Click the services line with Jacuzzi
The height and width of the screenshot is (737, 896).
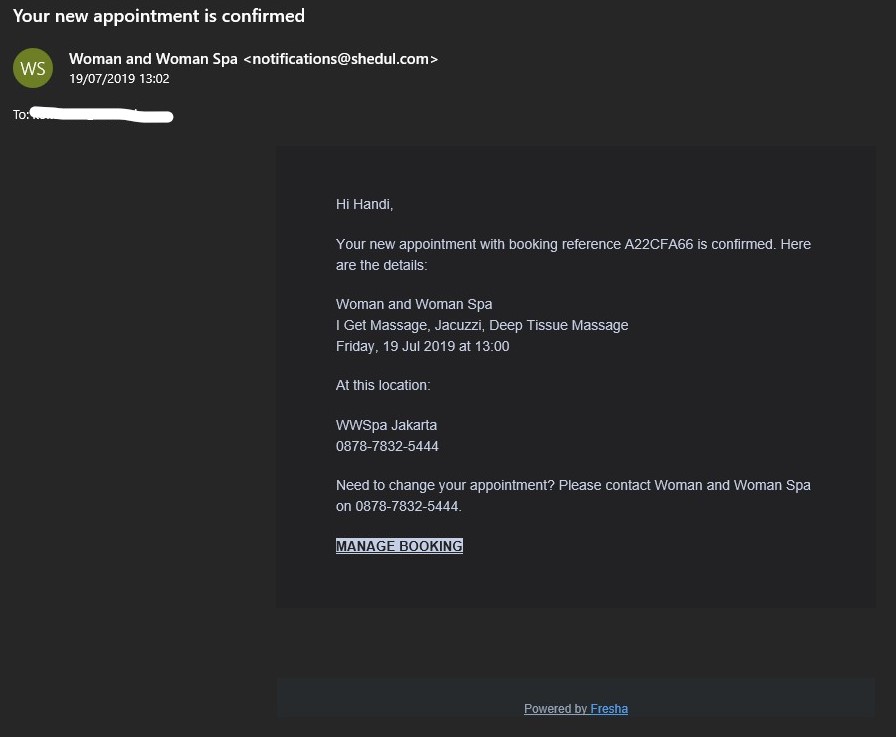tap(482, 325)
